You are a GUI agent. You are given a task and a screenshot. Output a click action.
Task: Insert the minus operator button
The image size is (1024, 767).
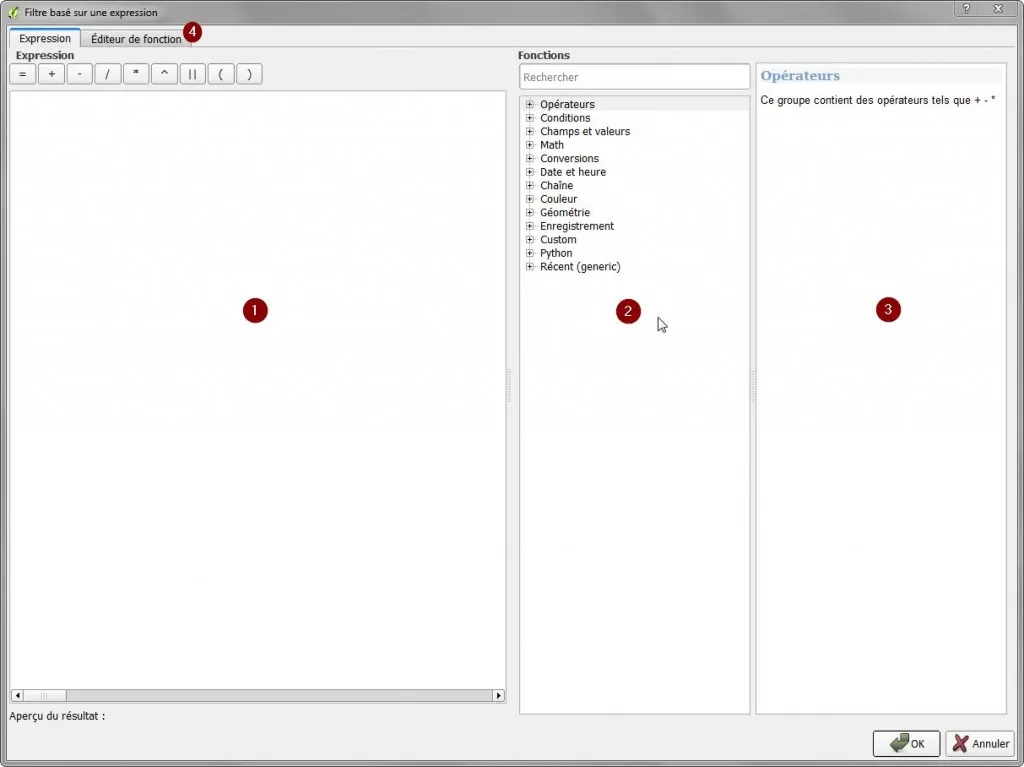[79, 74]
